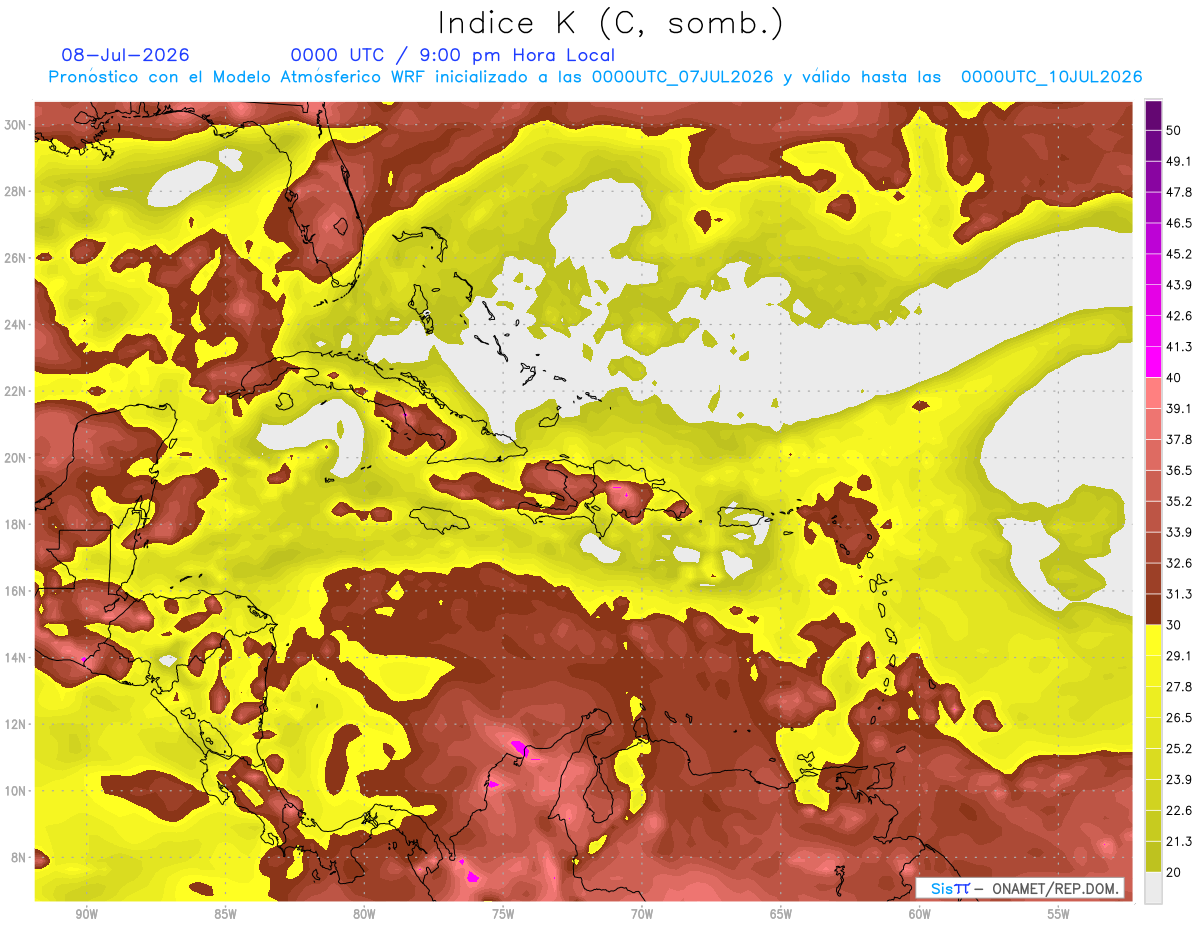1200x927 pixels.
Task: Click the "14N" latitude axis label
Action: tap(16, 658)
